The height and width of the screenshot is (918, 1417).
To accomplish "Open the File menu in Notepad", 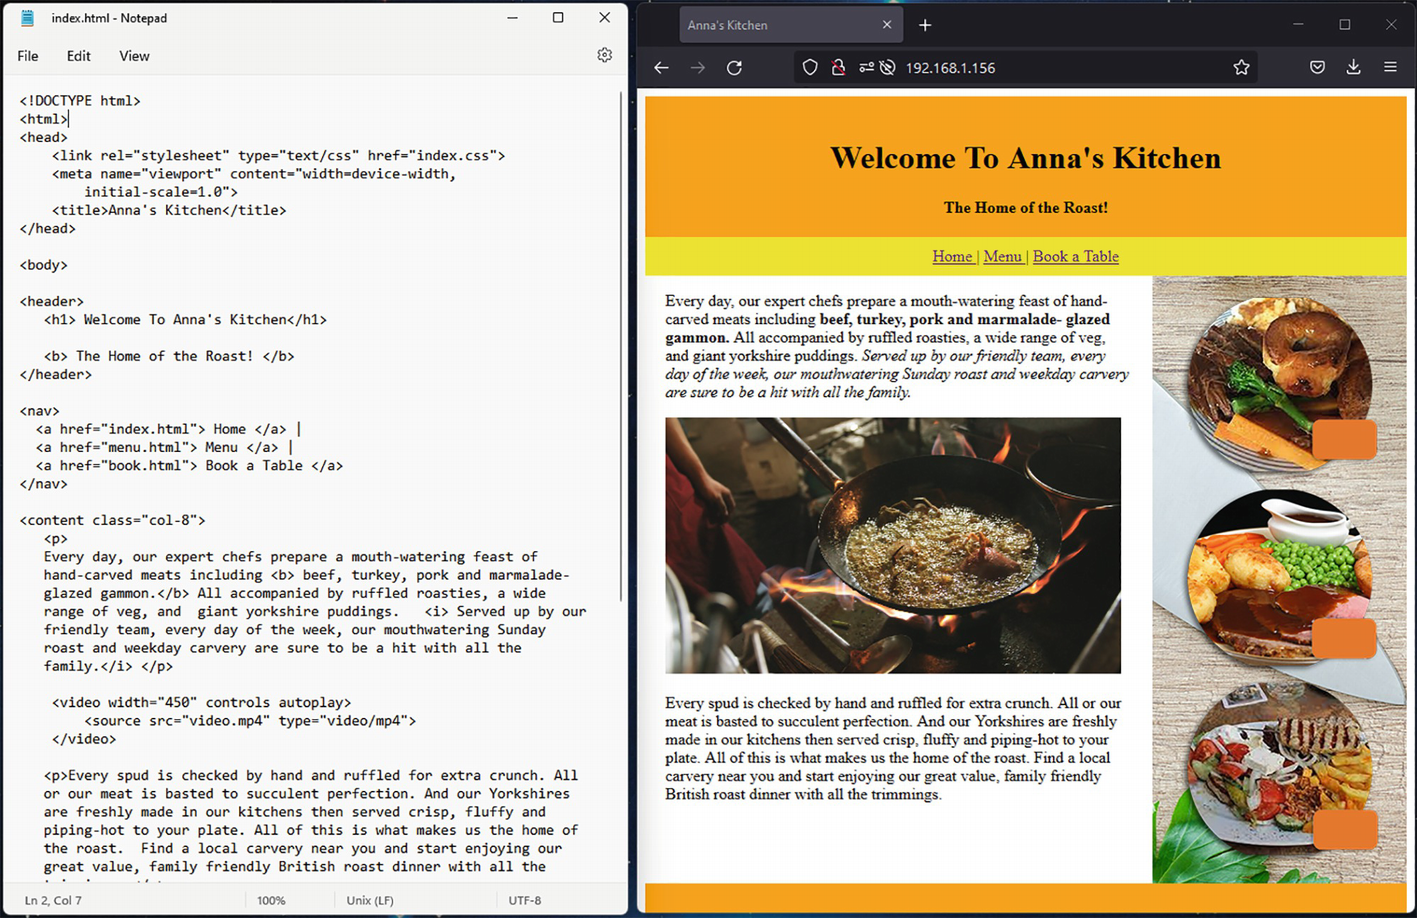I will point(28,56).
